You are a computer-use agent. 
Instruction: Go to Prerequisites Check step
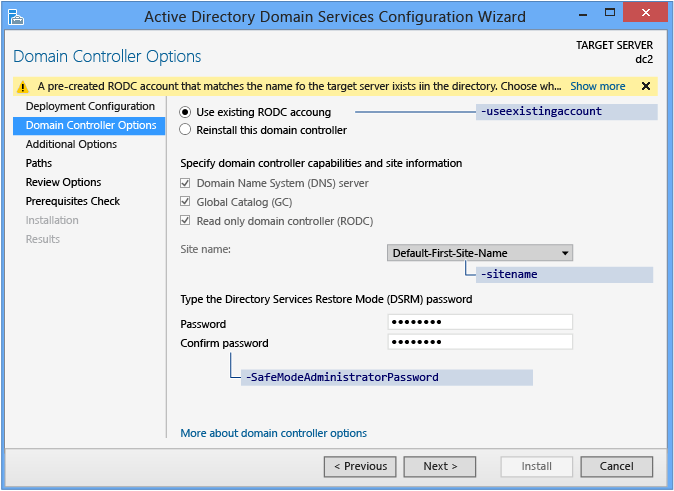73,201
